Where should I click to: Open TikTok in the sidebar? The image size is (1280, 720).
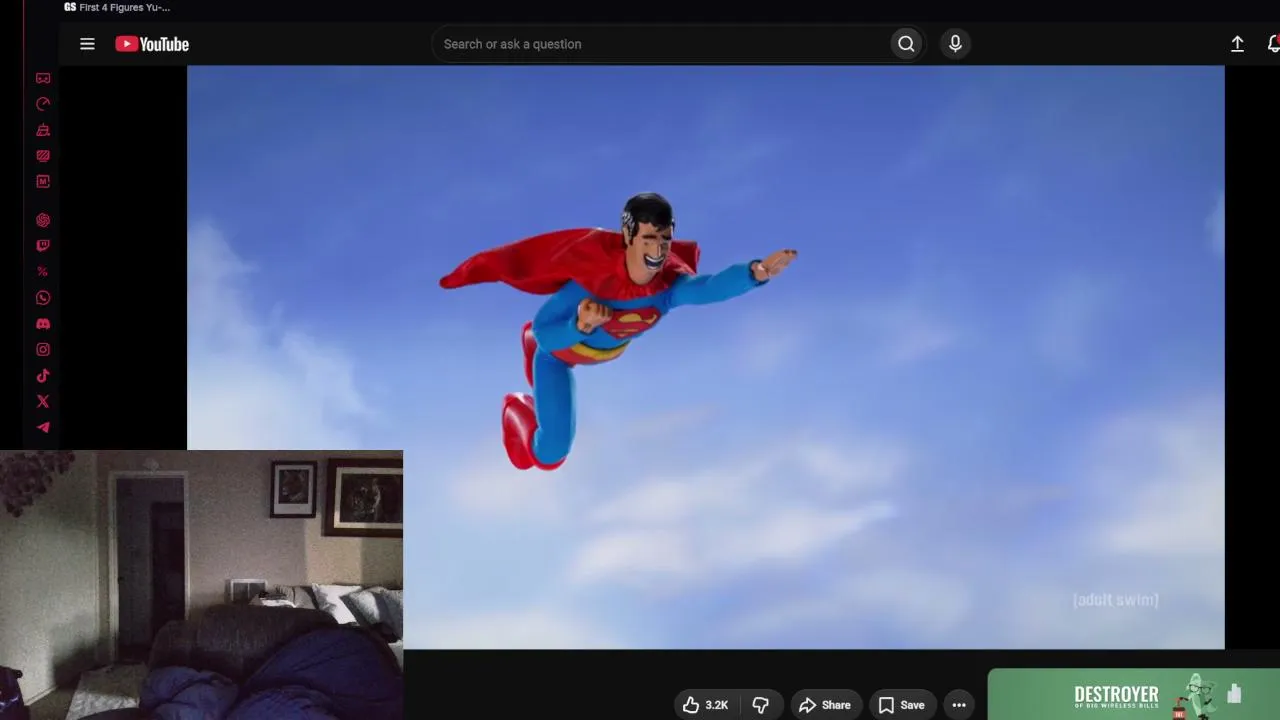pyautogui.click(x=43, y=376)
